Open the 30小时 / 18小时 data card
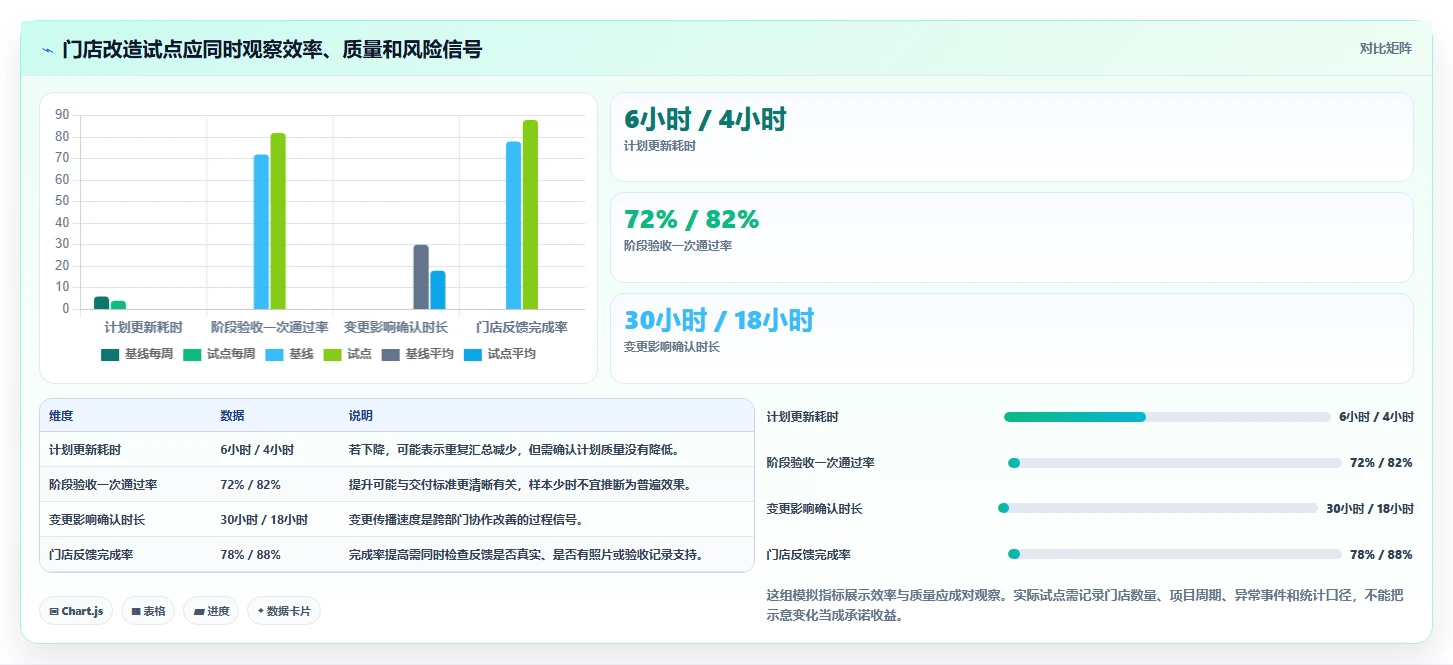This screenshot has width=1453, height=665. pos(1012,338)
